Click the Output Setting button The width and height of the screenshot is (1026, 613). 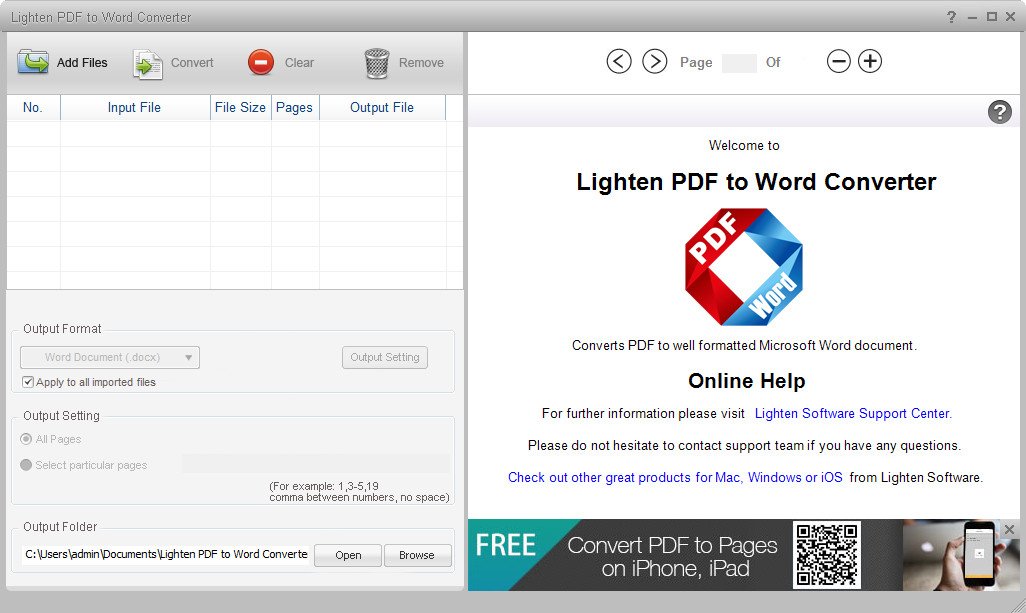pos(385,357)
